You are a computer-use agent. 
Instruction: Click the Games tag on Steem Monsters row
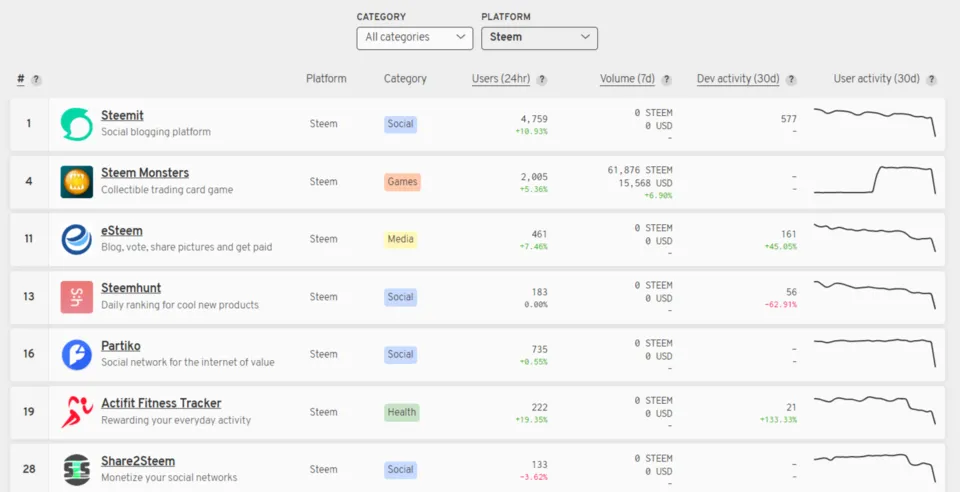pos(402,182)
